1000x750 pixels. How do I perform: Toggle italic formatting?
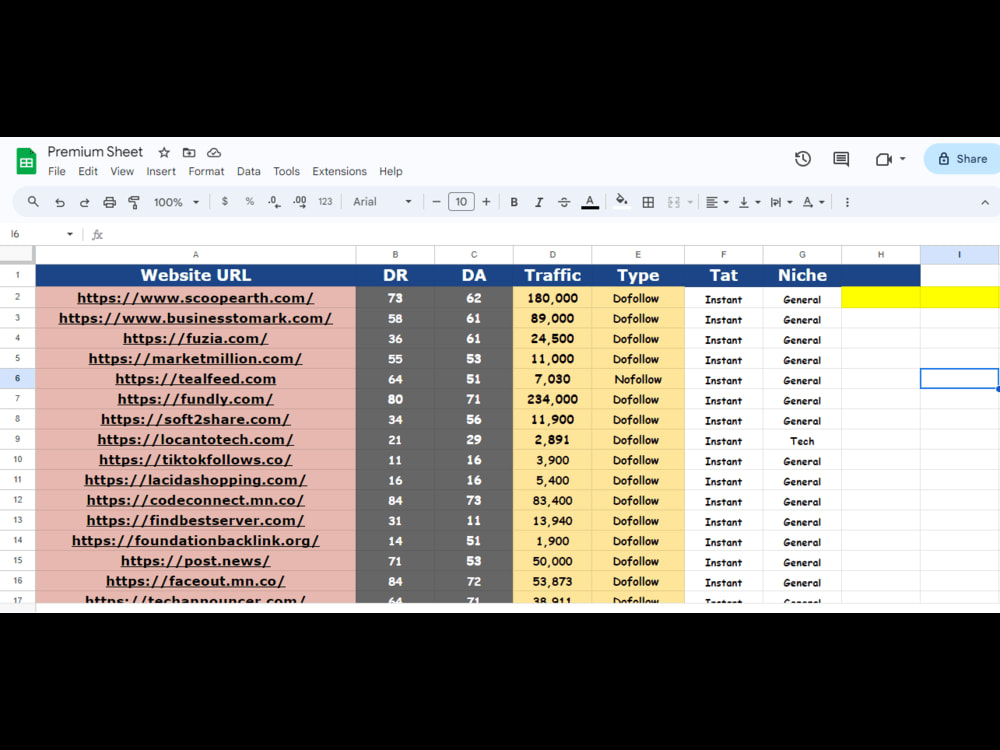tap(539, 202)
